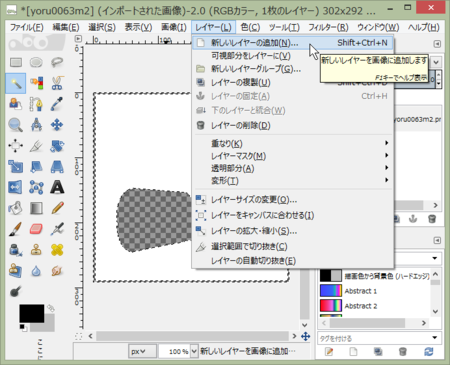Open the 編集(E) menu

pyautogui.click(x=66, y=27)
